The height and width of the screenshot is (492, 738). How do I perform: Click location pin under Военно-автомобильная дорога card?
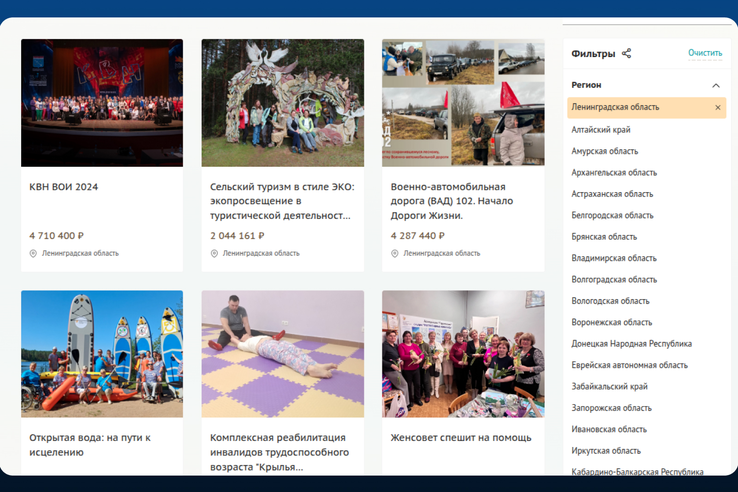(395, 254)
